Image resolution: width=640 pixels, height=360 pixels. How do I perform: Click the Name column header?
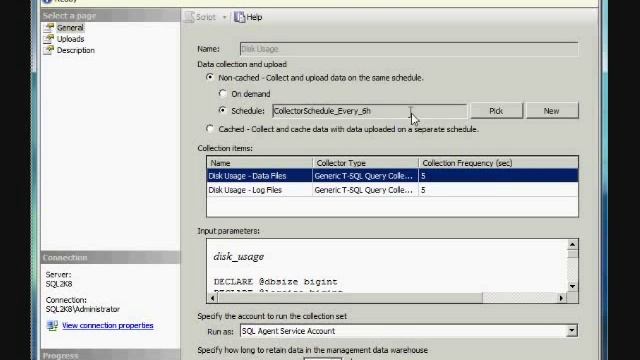click(x=260, y=163)
